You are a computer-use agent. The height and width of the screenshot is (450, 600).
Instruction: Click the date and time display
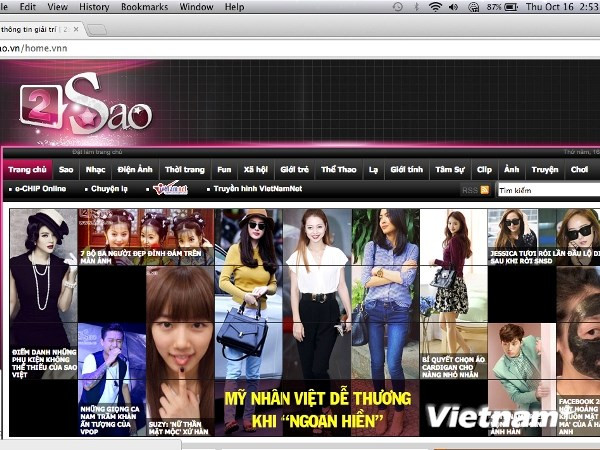(562, 7)
